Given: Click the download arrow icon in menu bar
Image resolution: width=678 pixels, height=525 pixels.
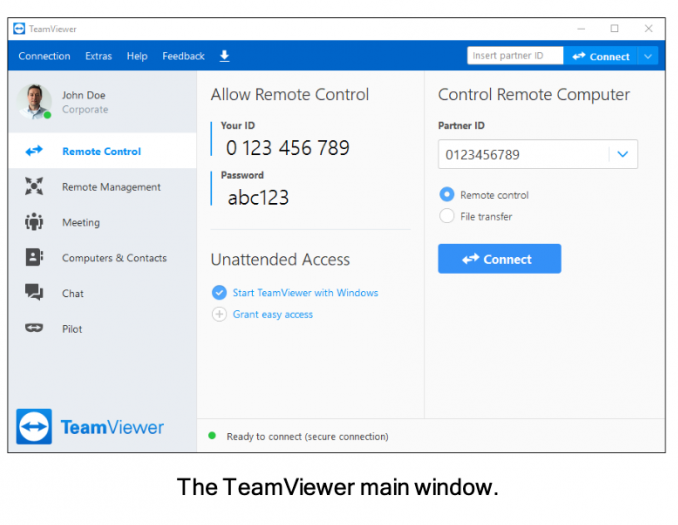Looking at the screenshot, I should click(x=224, y=56).
